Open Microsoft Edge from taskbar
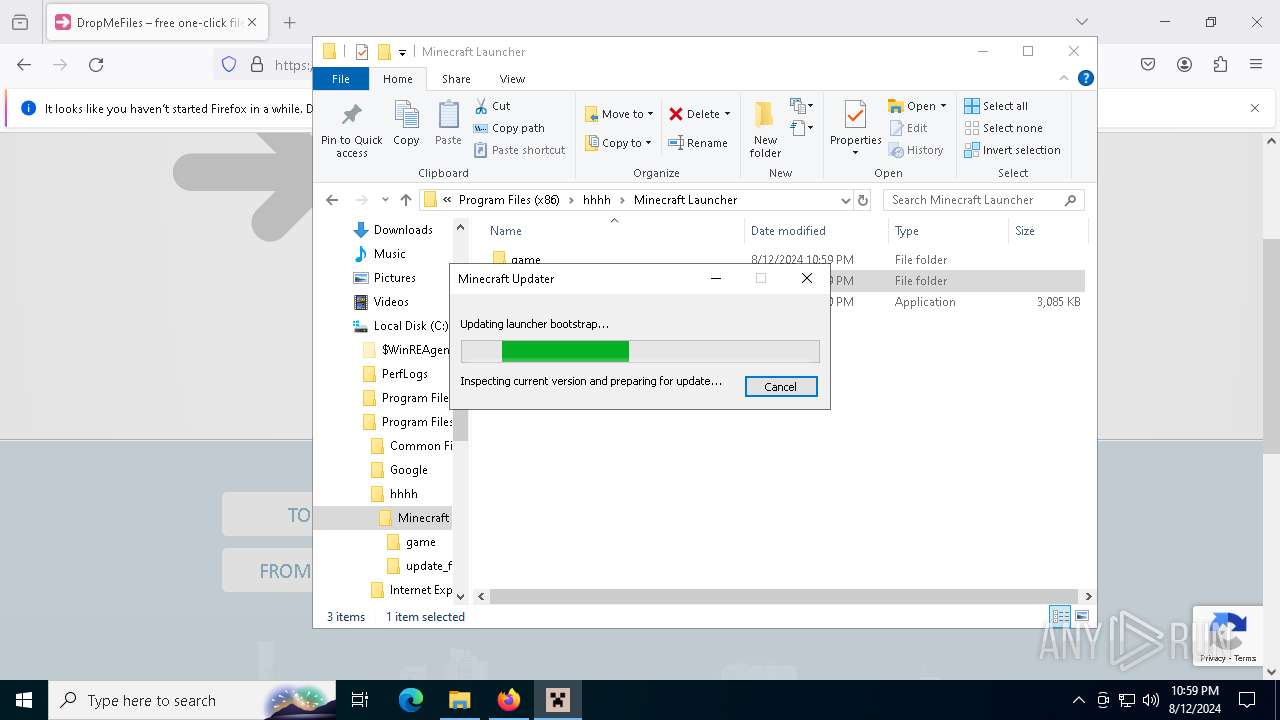This screenshot has width=1280, height=720. 411,700
